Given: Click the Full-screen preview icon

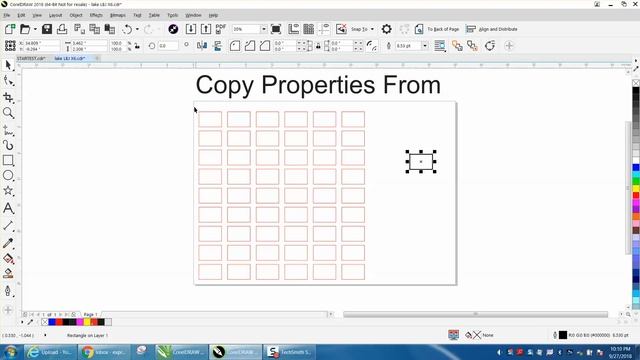Looking at the screenshot, I should [x=276, y=29].
